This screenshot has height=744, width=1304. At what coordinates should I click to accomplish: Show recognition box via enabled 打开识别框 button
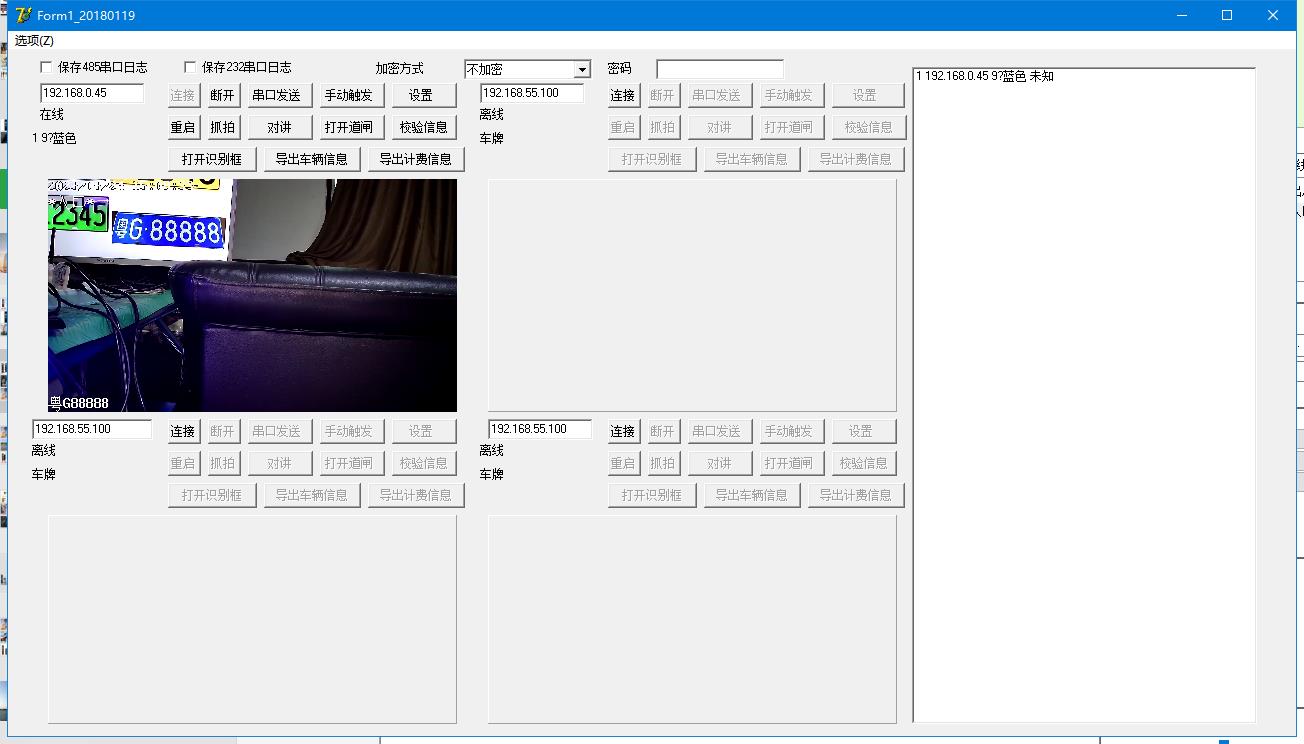(x=212, y=159)
